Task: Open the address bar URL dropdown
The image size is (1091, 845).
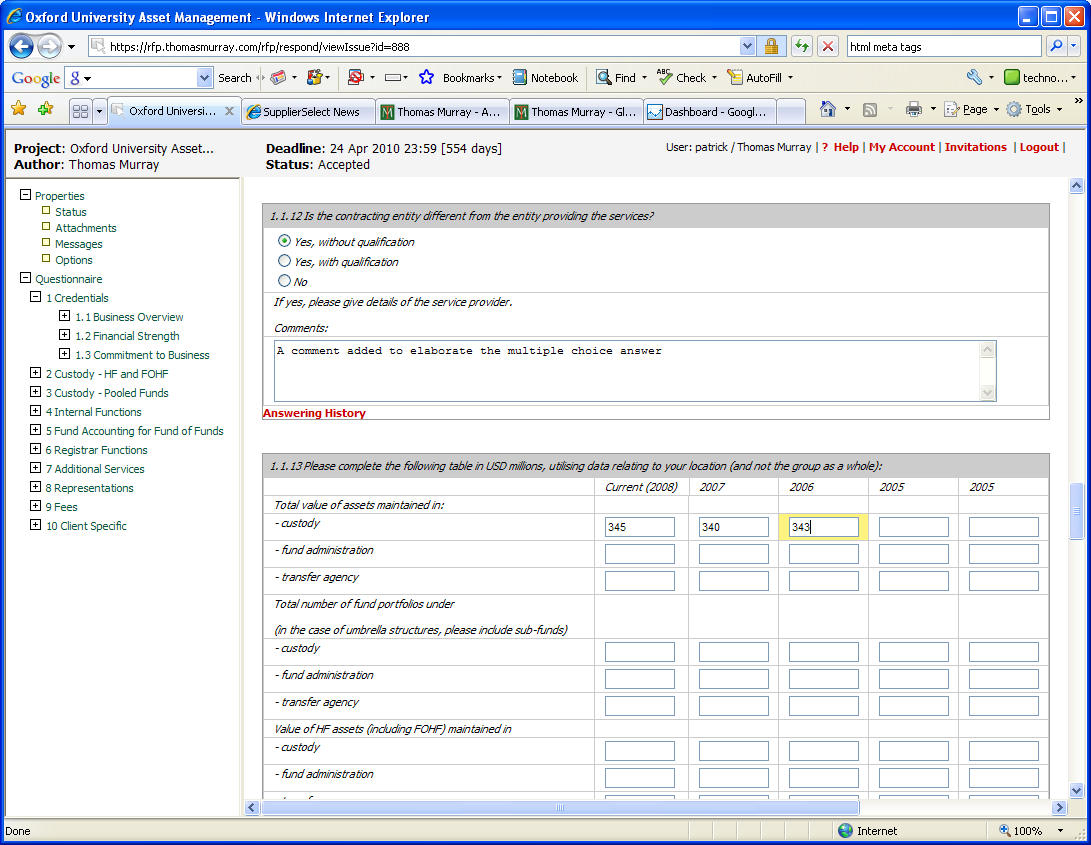Action: [747, 47]
